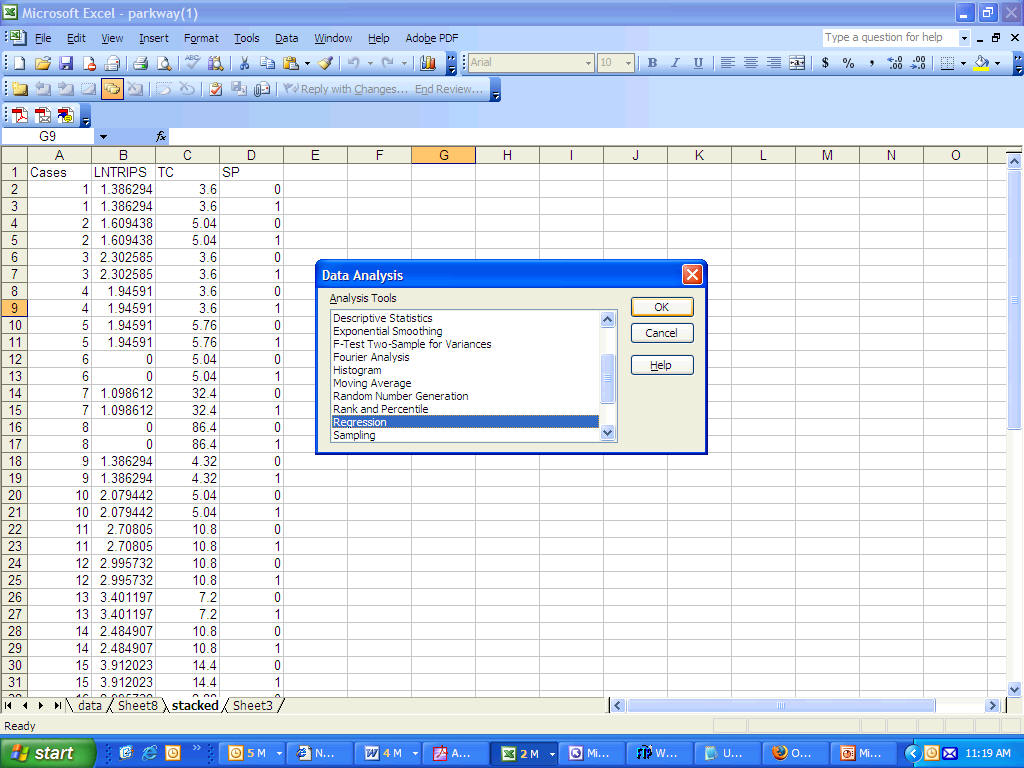Viewport: 1024px width, 768px height.
Task: Open the Tools menu
Action: tap(247, 38)
